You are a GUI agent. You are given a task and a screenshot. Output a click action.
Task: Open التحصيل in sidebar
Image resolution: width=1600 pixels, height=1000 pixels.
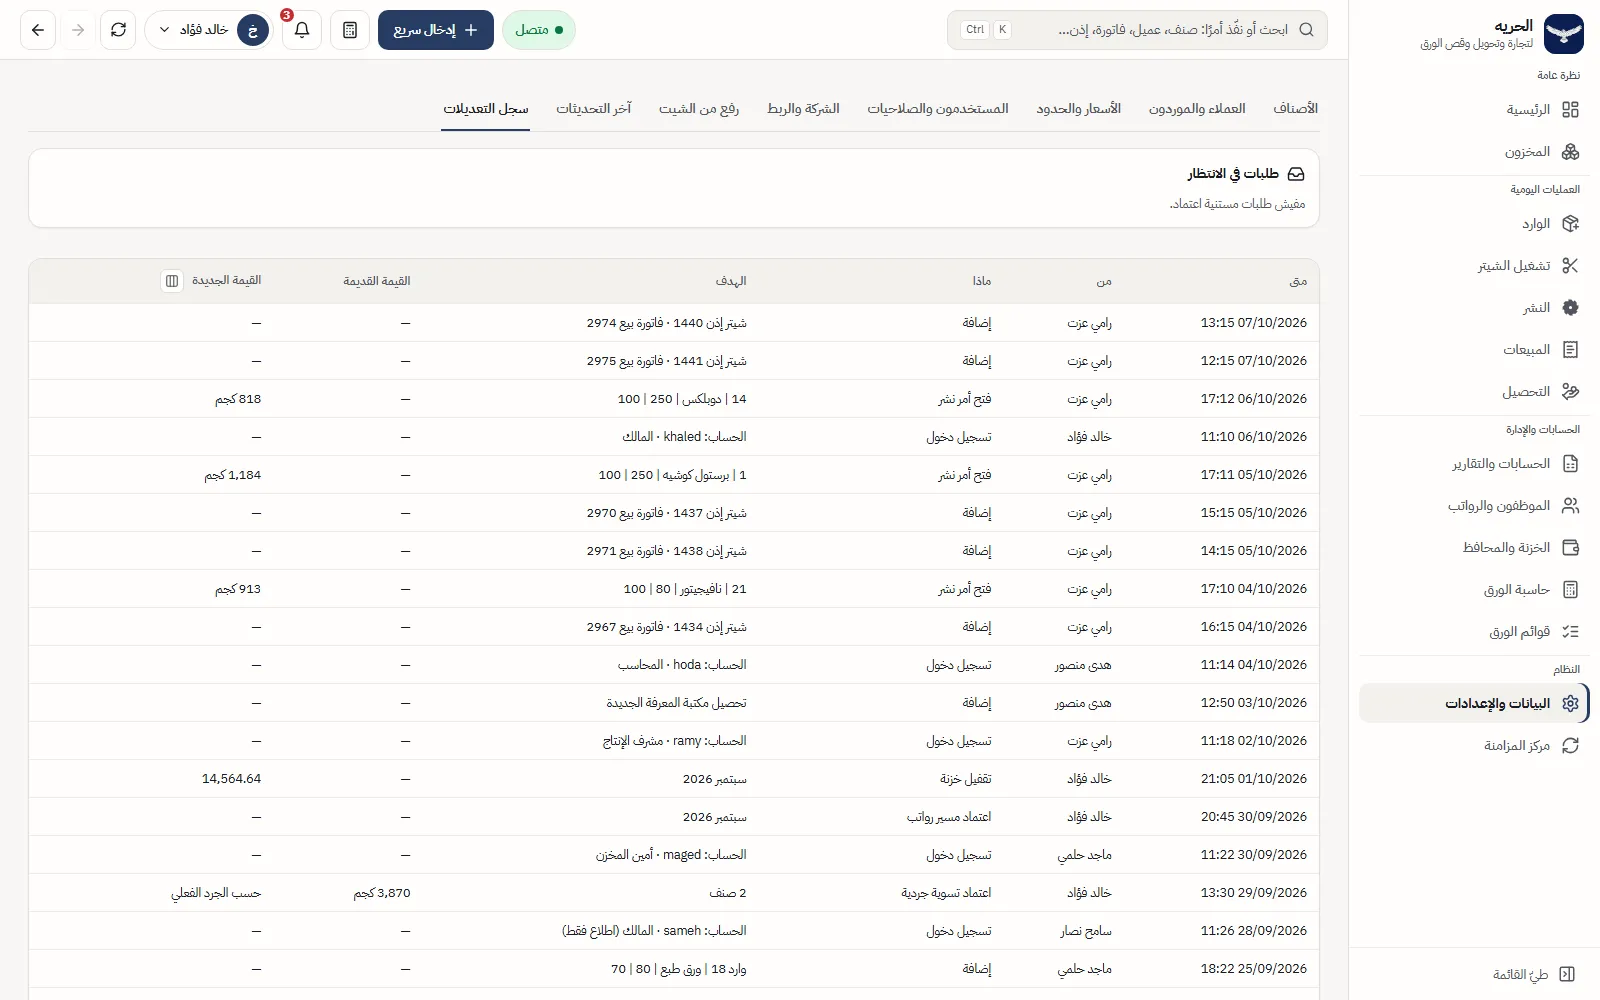pos(1474,392)
